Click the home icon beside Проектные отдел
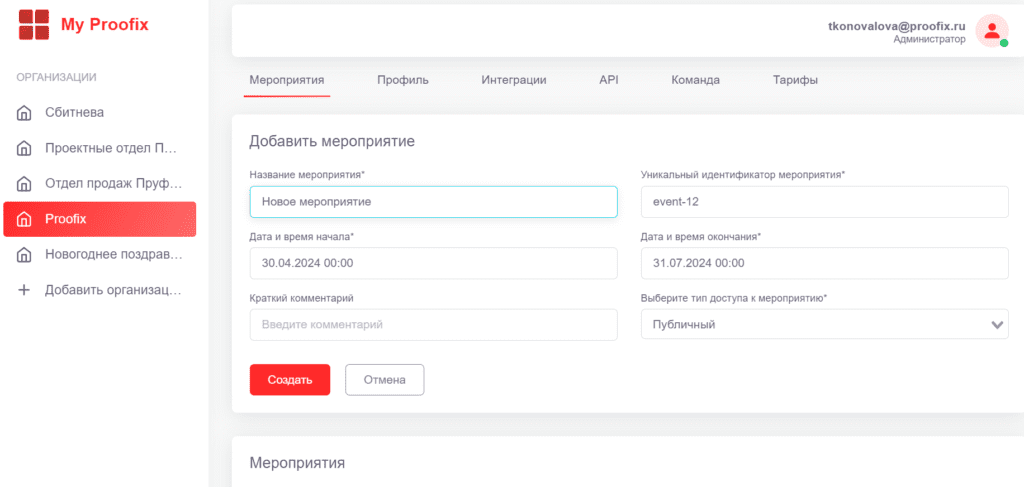Screen dimensions: 1024x487 click(x=24, y=149)
